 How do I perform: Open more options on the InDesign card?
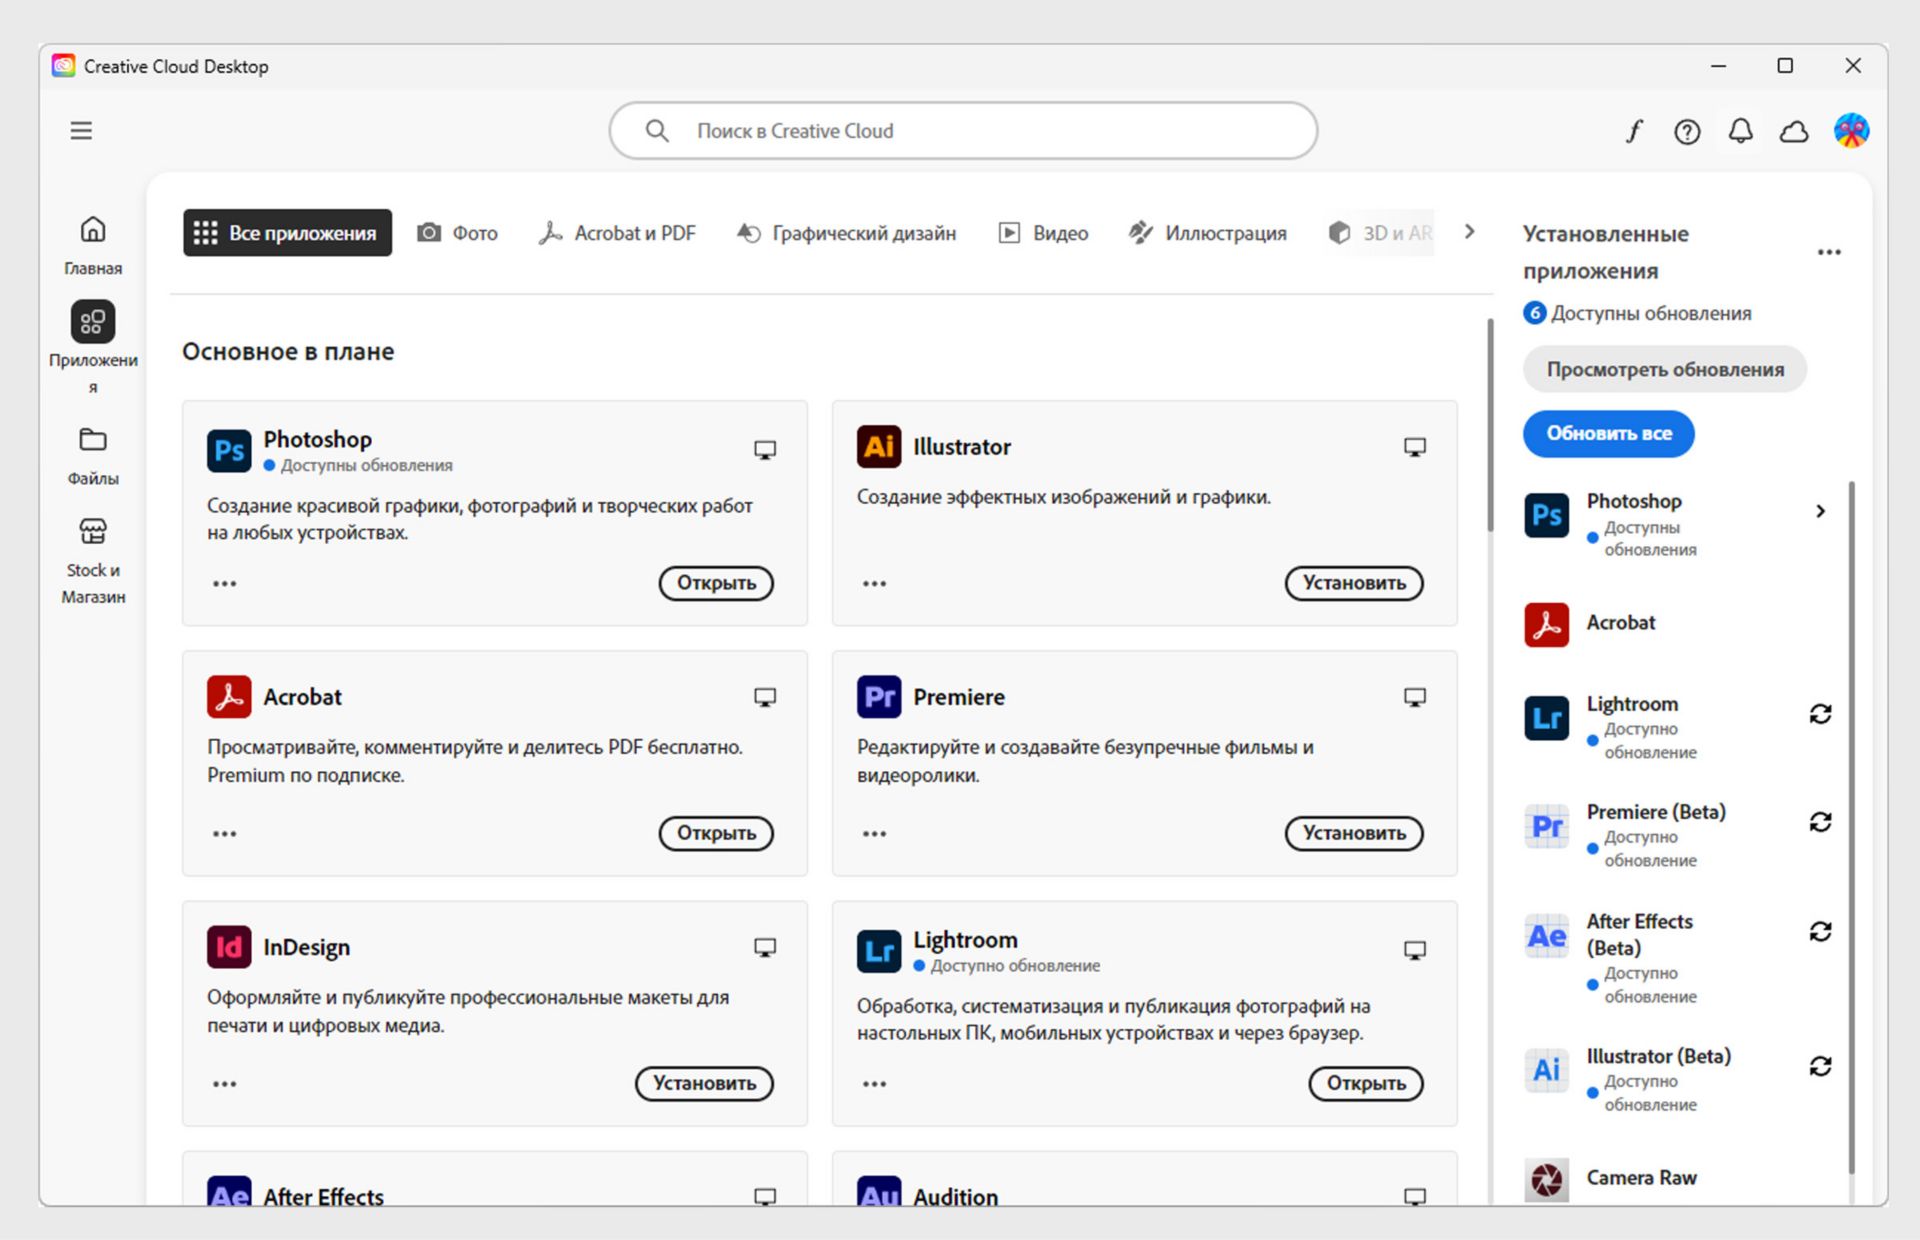pos(224,1083)
